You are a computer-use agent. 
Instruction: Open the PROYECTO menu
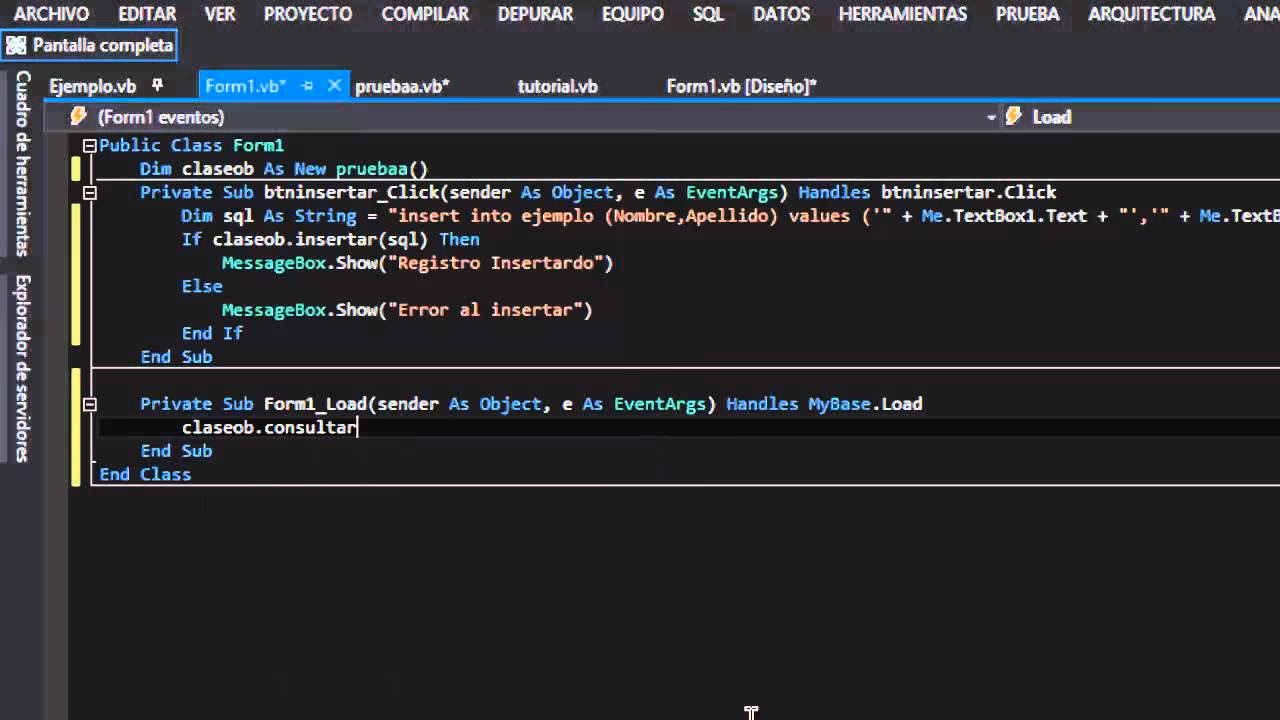coord(308,14)
